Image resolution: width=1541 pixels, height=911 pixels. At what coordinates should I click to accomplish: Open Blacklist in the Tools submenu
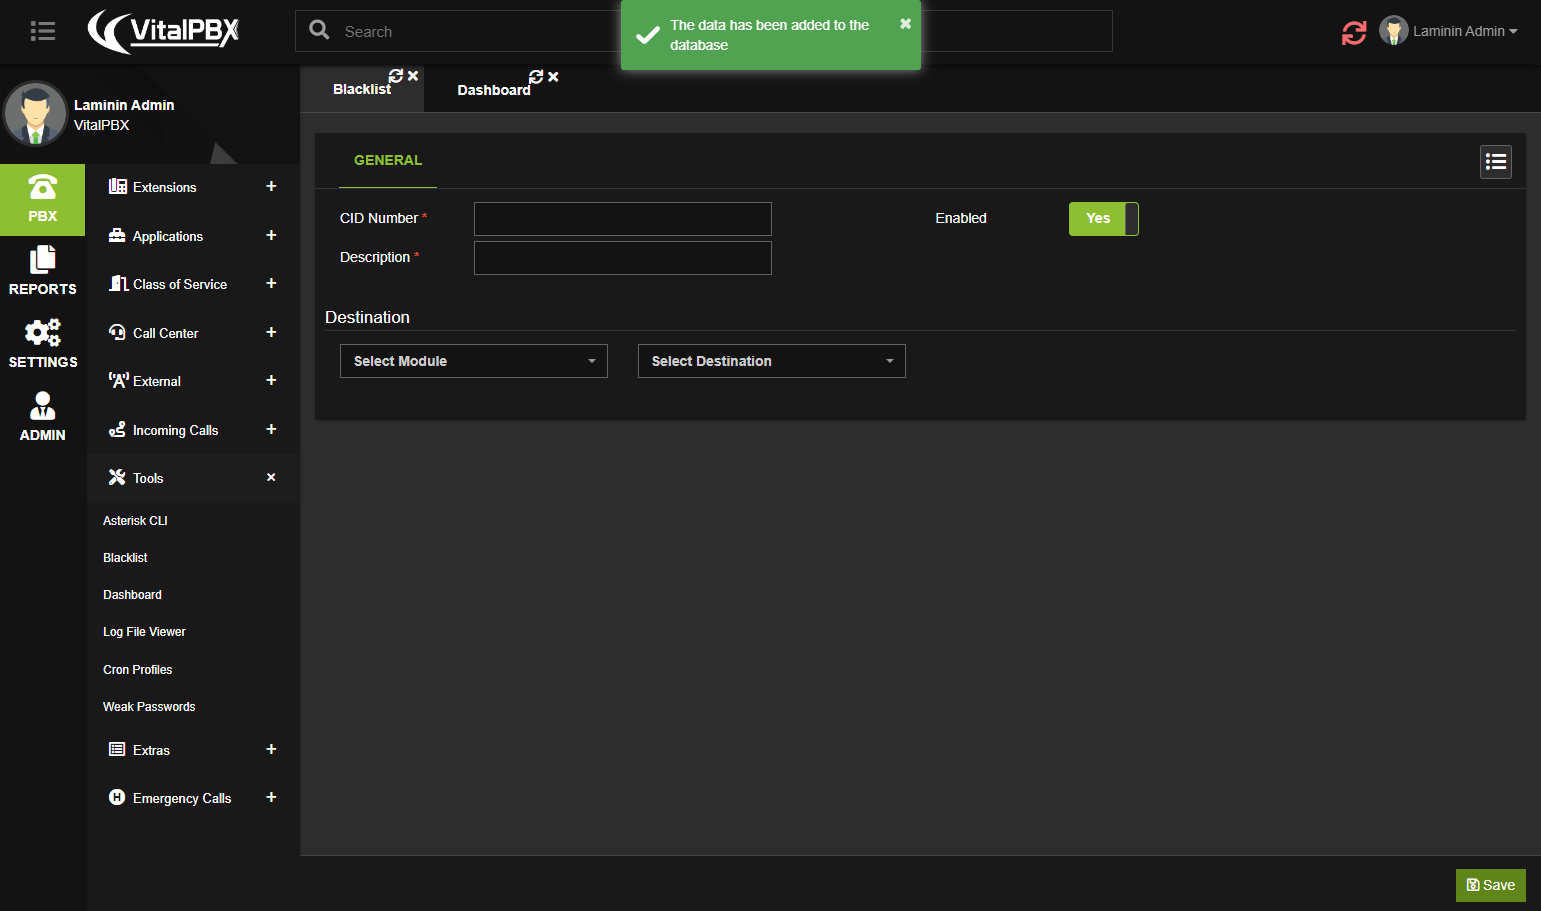click(x=125, y=558)
